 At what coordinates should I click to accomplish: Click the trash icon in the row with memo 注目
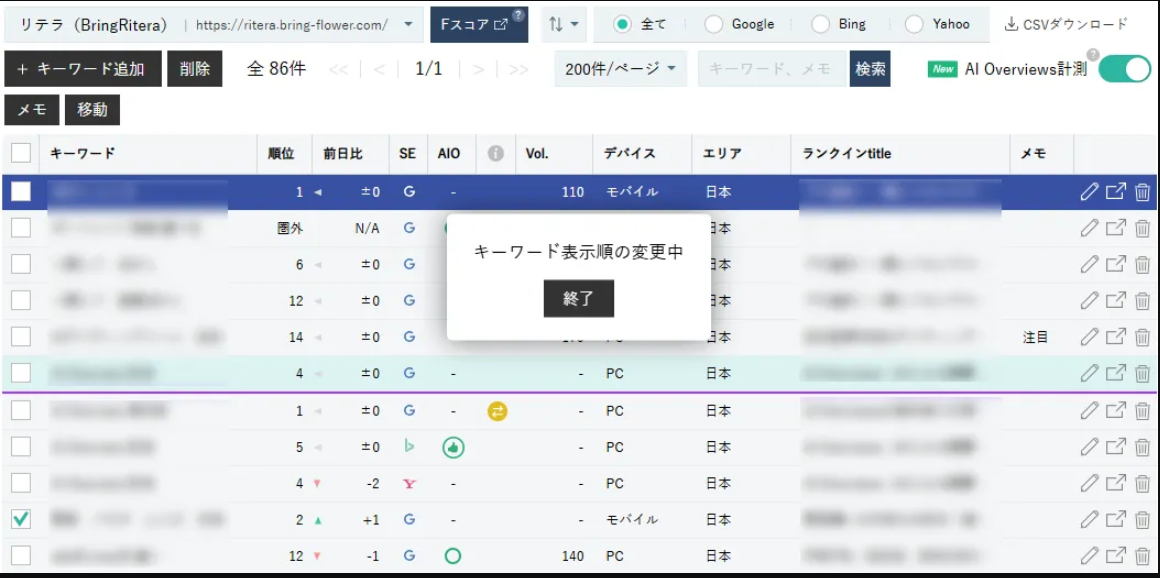[1142, 337]
